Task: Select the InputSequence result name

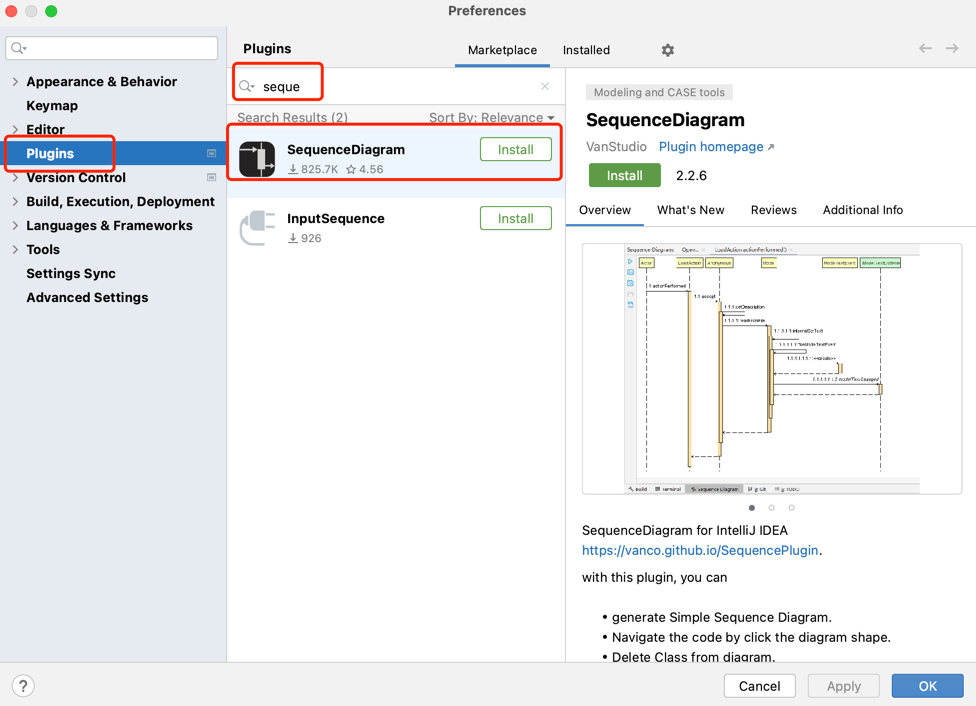Action: 336,219
